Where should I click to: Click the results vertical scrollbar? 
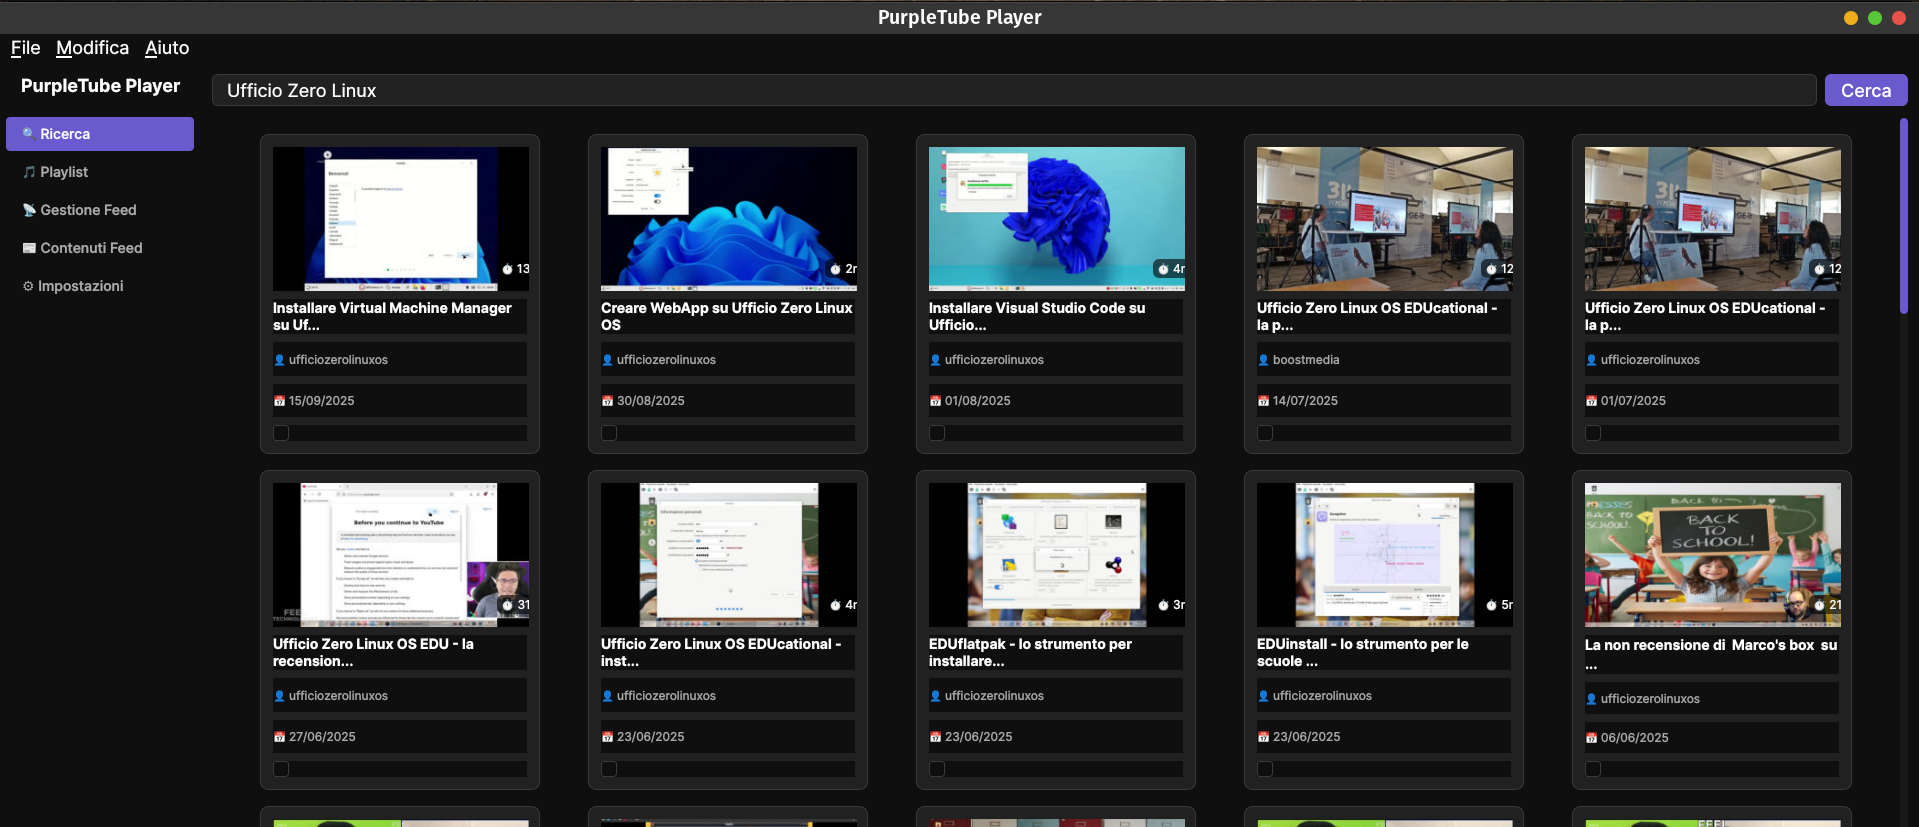1903,216
